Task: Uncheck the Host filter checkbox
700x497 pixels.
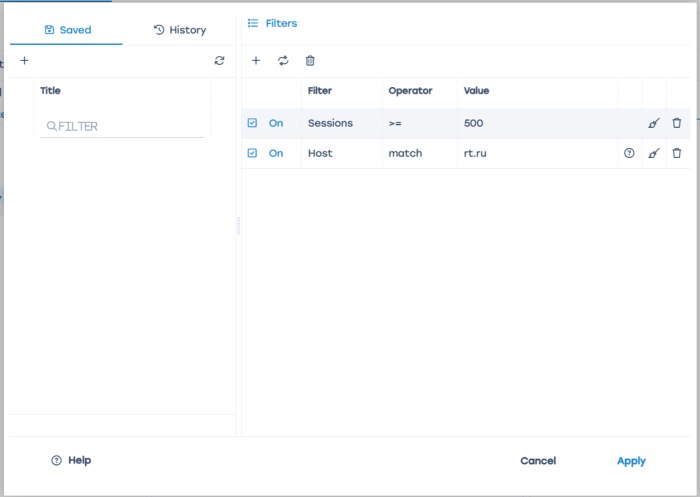Action: pos(252,154)
